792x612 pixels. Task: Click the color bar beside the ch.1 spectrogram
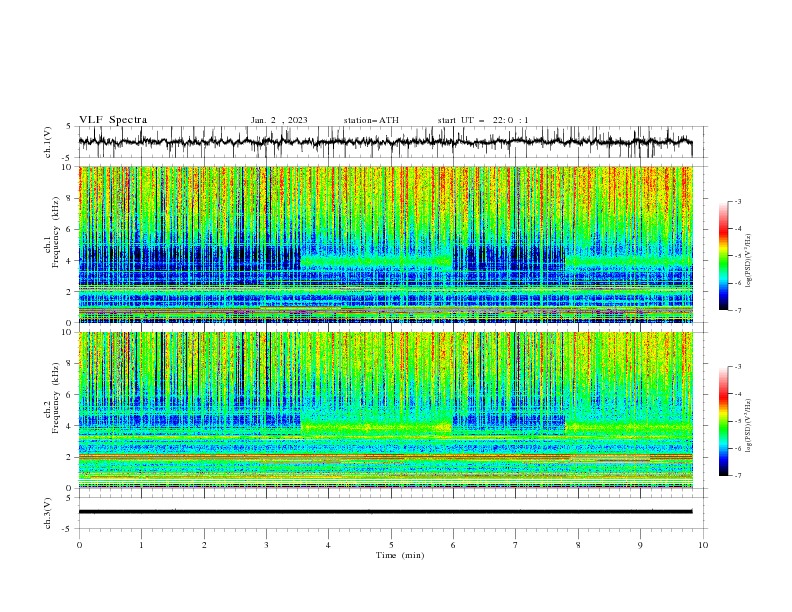723,256
